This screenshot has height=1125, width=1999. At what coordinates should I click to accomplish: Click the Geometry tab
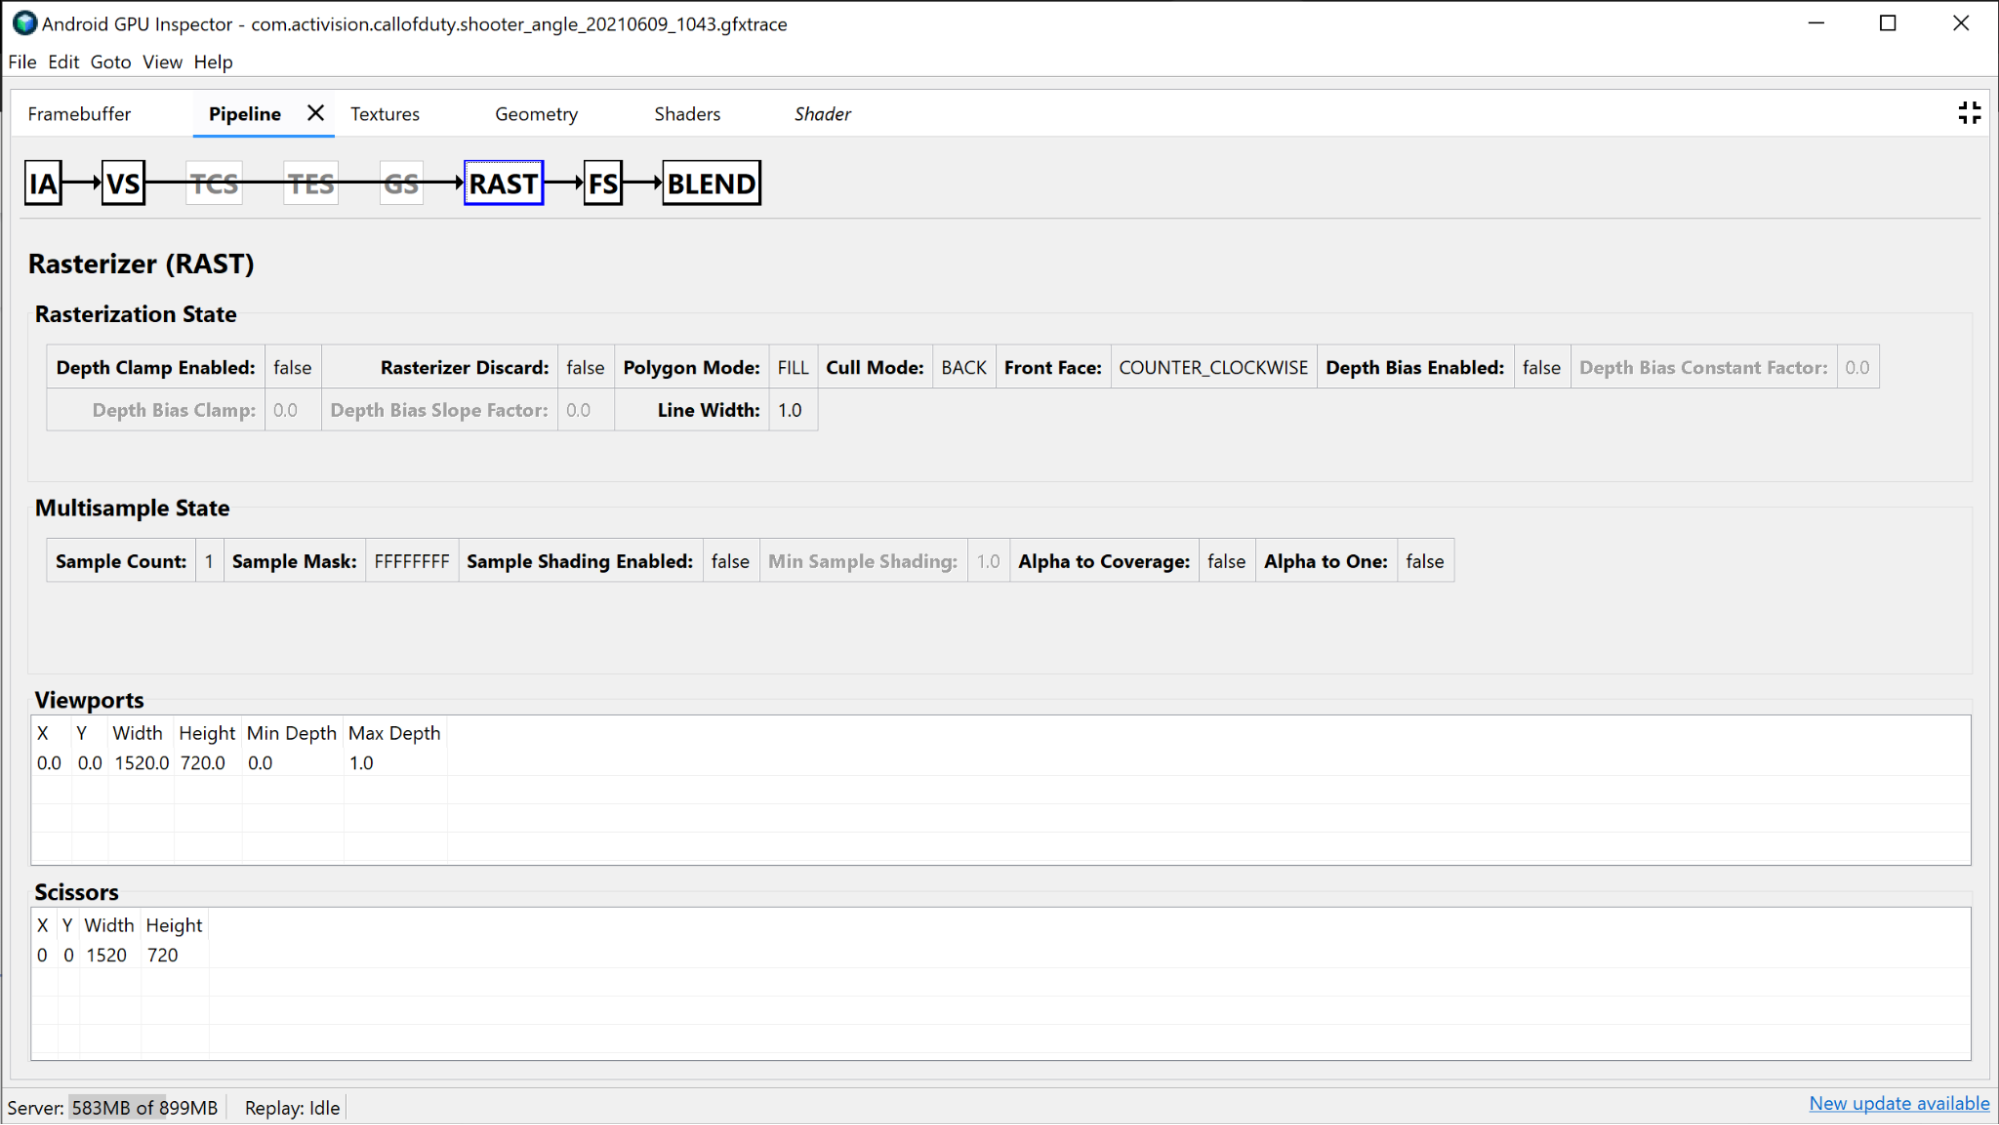pos(537,113)
